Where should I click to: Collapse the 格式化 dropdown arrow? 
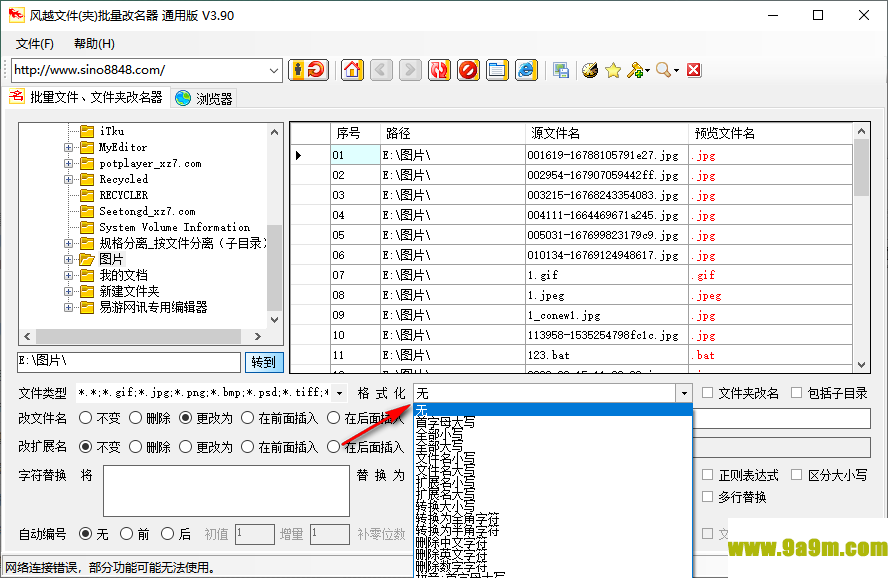coord(684,393)
